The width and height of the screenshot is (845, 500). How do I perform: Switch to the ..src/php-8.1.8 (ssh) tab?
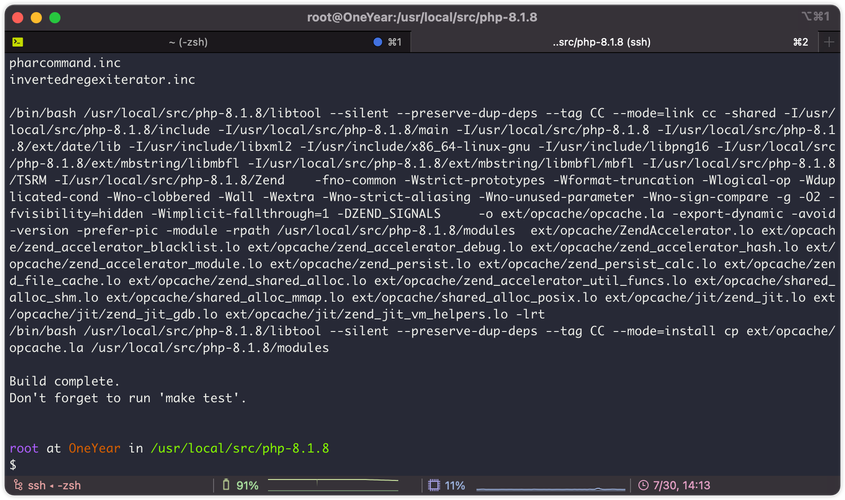[x=614, y=42]
